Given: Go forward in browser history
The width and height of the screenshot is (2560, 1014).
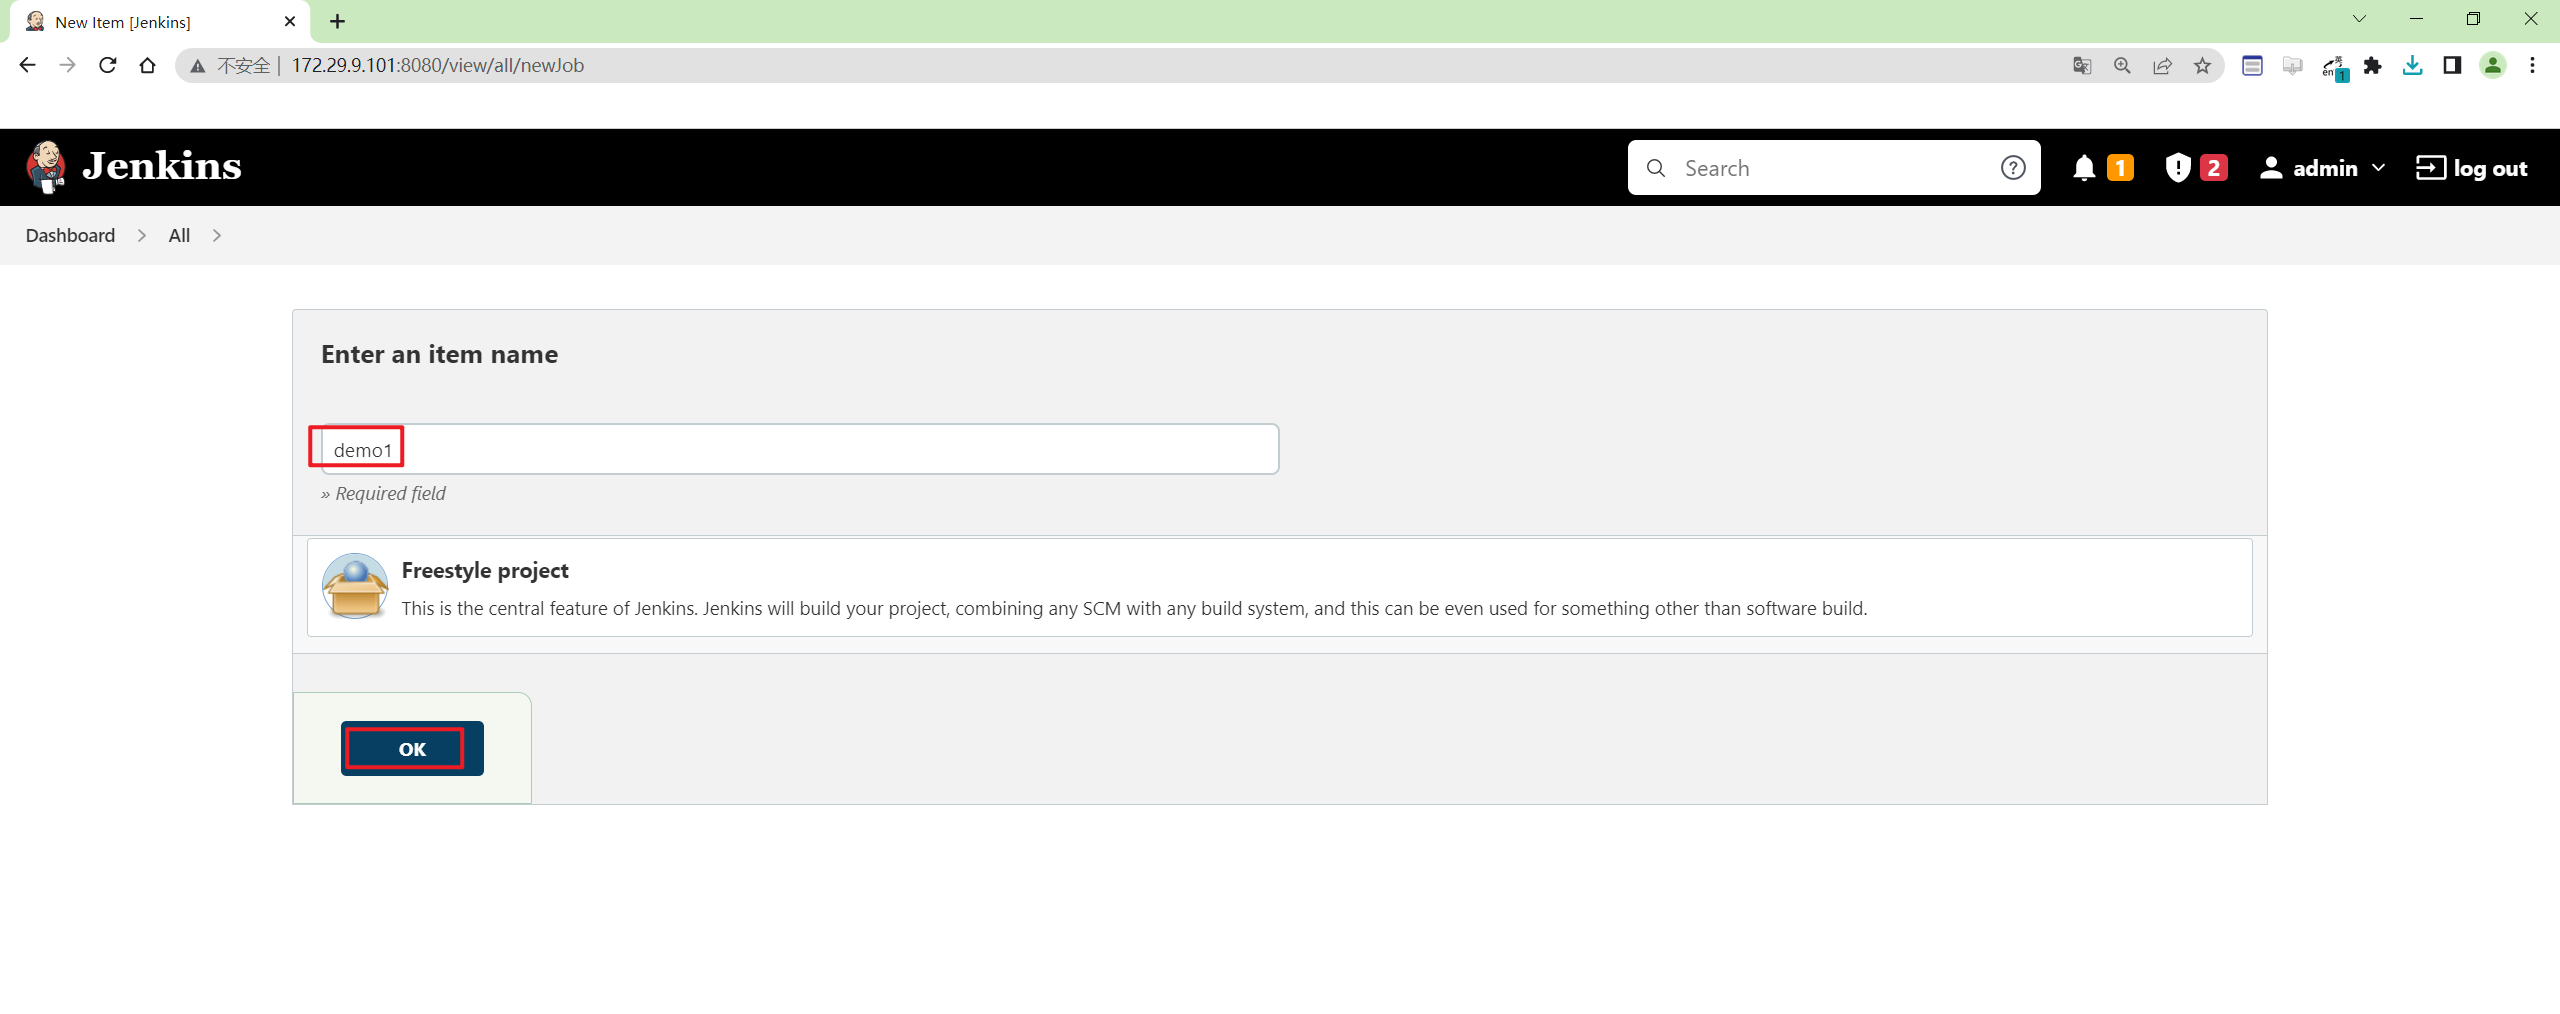Looking at the screenshot, I should pyautogui.click(x=67, y=65).
